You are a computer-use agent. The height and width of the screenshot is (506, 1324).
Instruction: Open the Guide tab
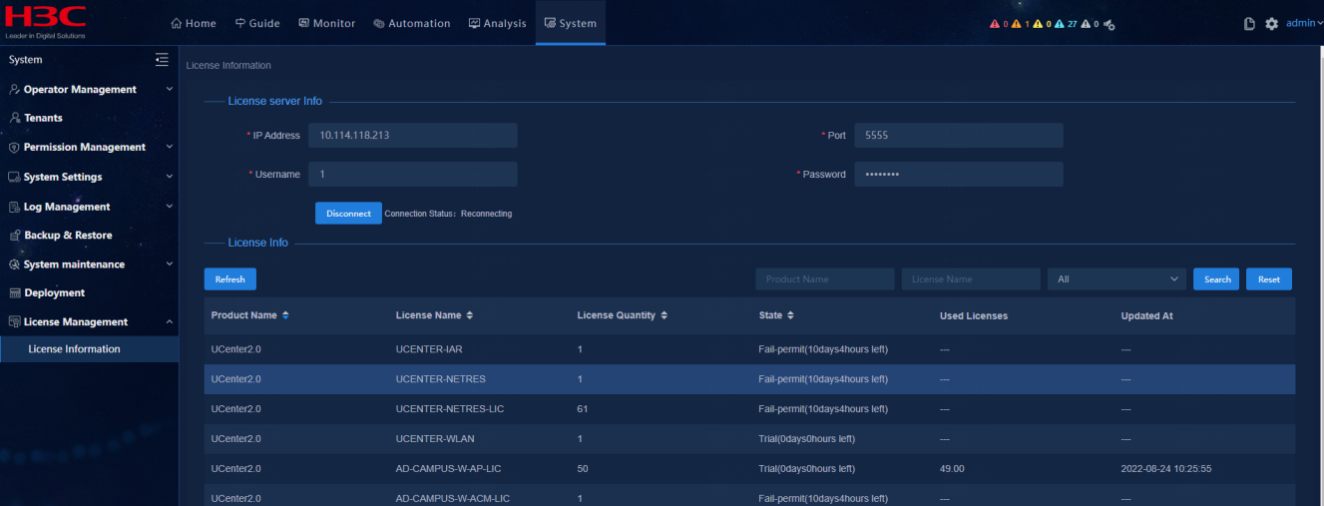tap(257, 23)
